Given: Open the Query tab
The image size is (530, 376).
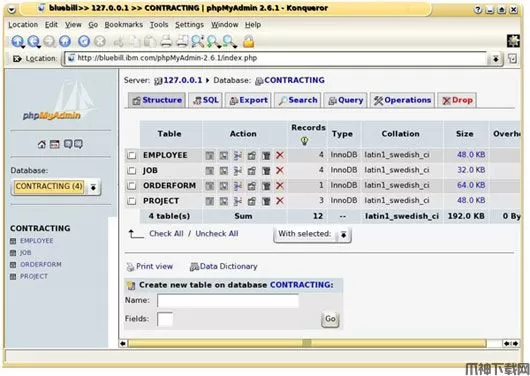Looking at the screenshot, I should (x=345, y=100).
